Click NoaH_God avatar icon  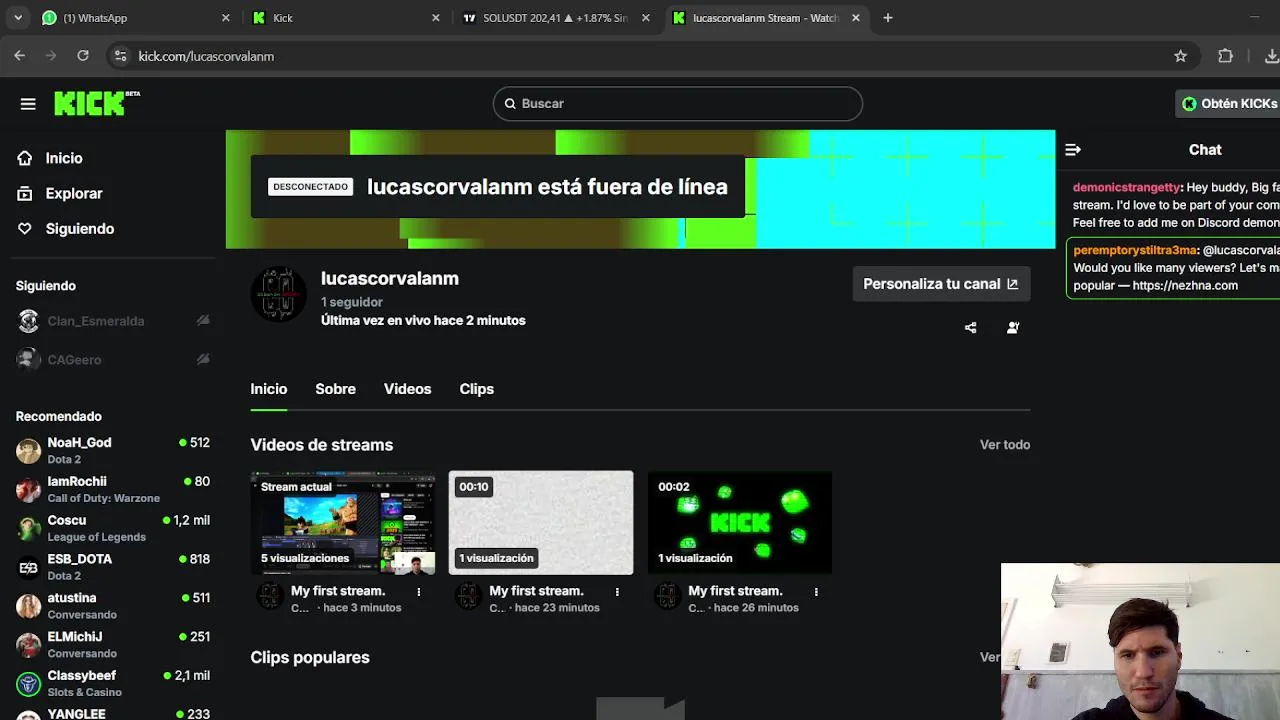pyautogui.click(x=29, y=451)
